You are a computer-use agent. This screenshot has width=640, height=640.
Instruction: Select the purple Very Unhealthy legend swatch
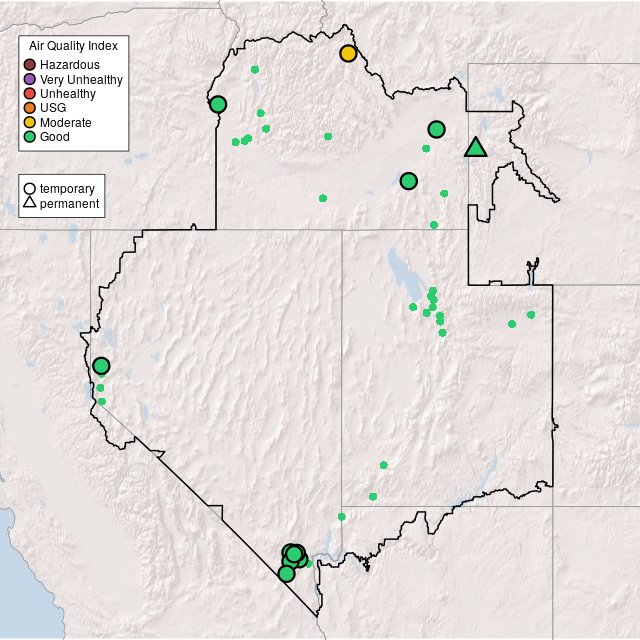coord(30,79)
